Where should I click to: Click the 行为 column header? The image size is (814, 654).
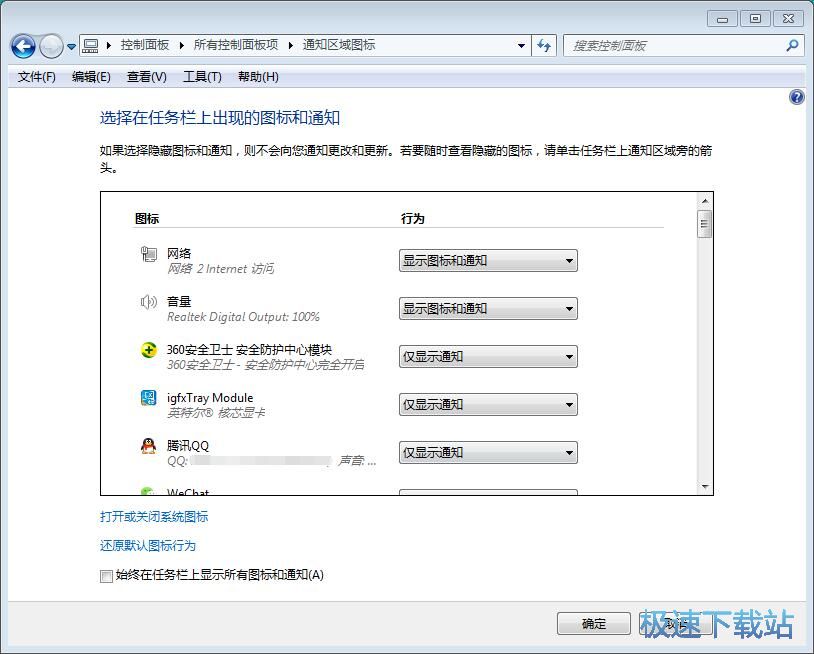pyautogui.click(x=413, y=219)
